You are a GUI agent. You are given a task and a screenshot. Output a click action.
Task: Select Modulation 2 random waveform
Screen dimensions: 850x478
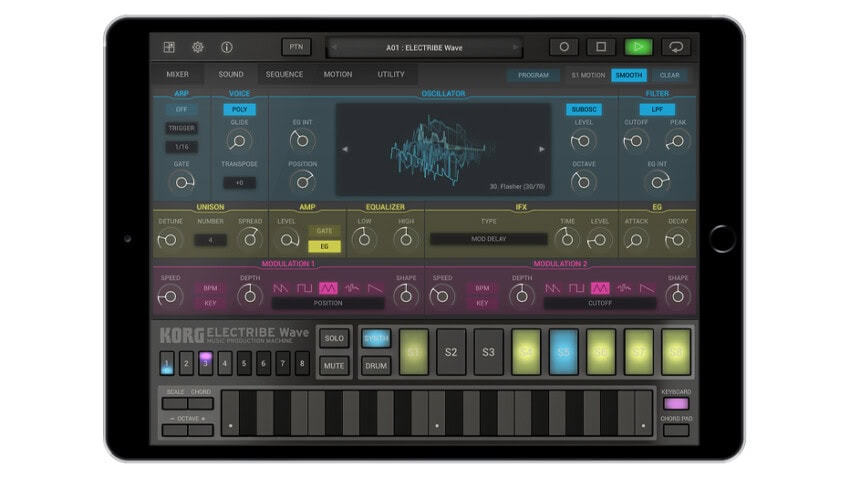click(x=624, y=288)
